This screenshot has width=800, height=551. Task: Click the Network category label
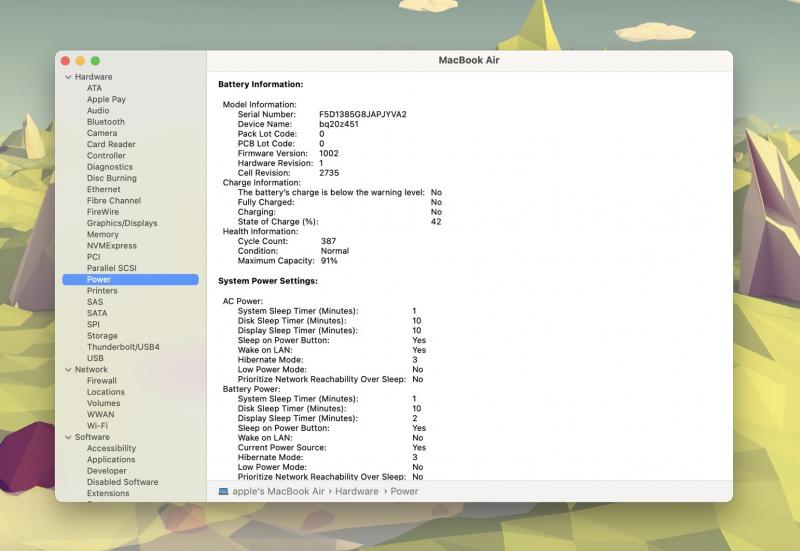click(91, 370)
